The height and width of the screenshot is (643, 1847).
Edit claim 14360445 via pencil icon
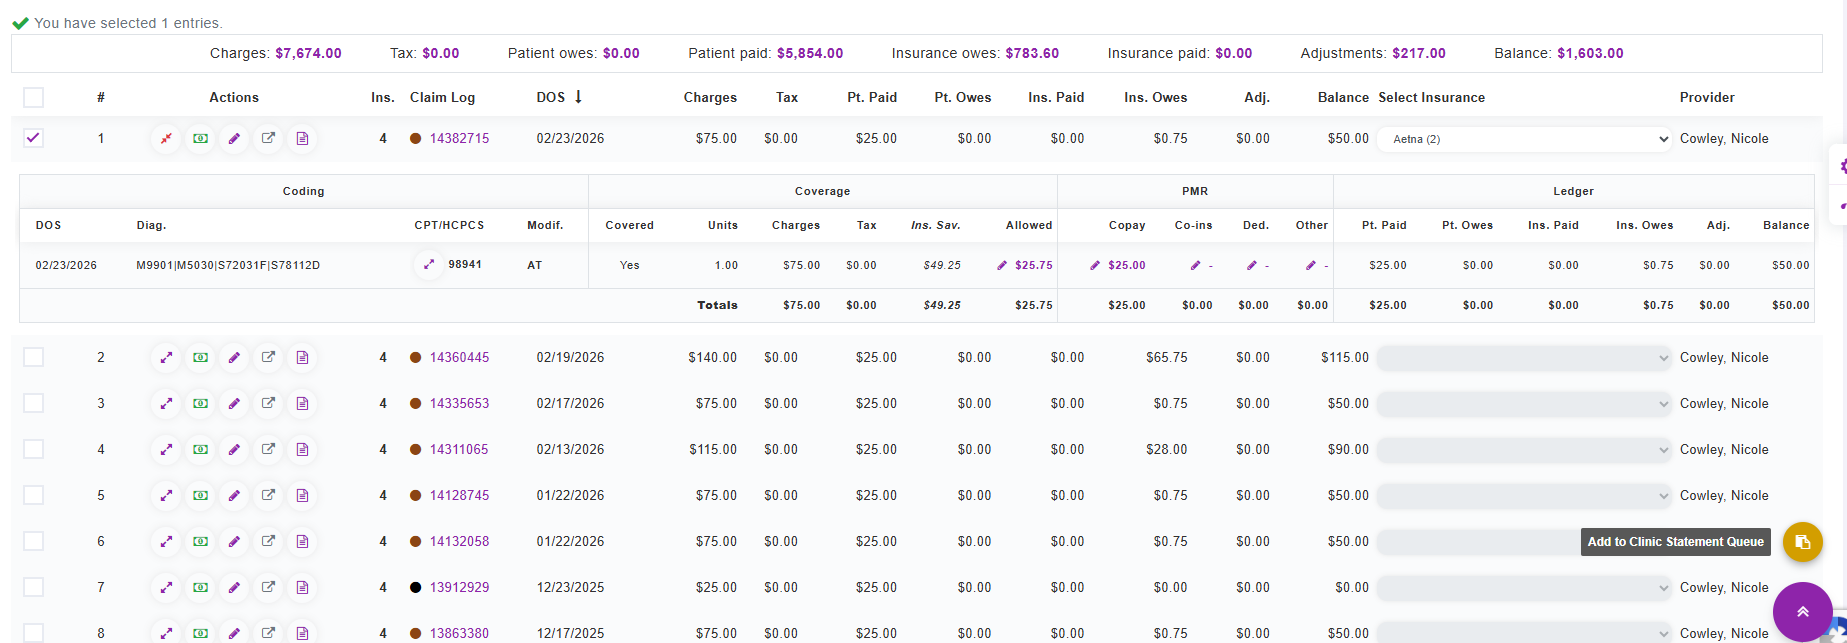tap(234, 357)
